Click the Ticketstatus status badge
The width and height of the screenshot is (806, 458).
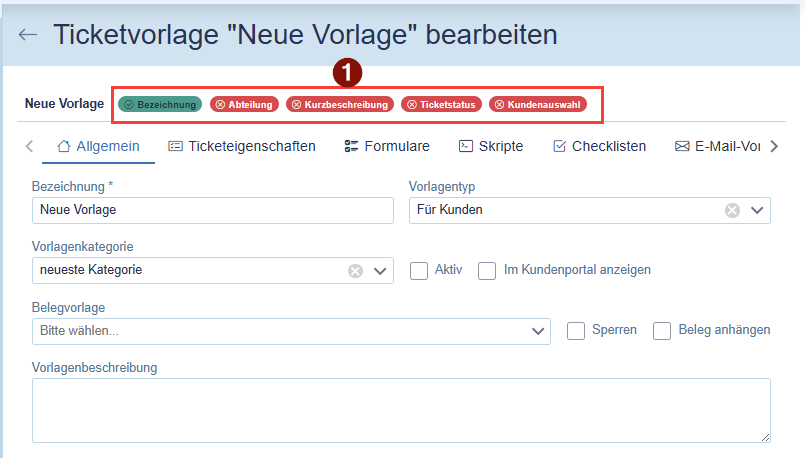click(442, 104)
